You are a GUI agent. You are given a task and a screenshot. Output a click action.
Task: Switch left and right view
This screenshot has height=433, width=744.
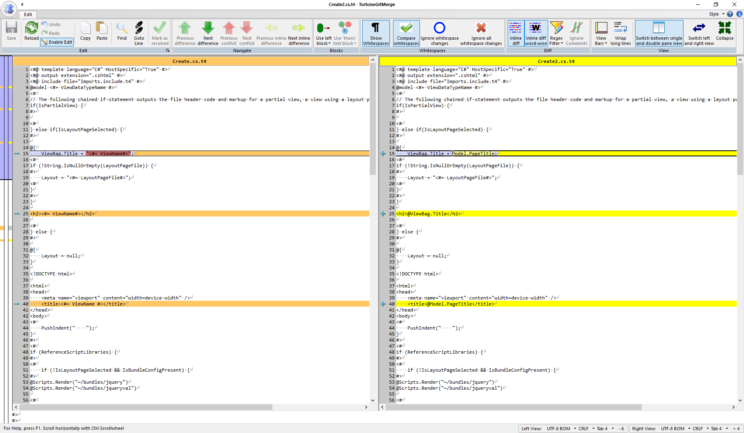click(x=699, y=33)
